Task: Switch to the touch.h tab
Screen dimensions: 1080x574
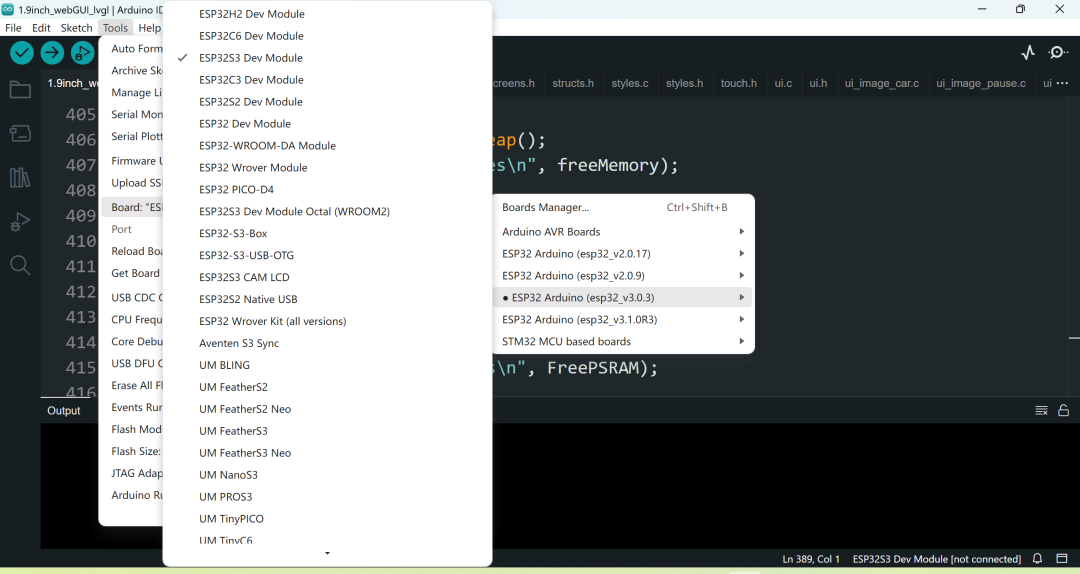Action: [x=738, y=83]
